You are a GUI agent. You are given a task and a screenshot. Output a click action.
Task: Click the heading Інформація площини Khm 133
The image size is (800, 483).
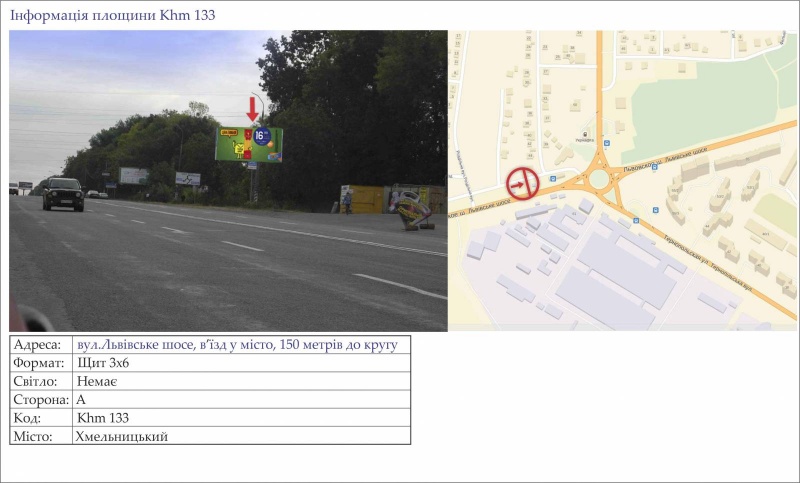113,15
